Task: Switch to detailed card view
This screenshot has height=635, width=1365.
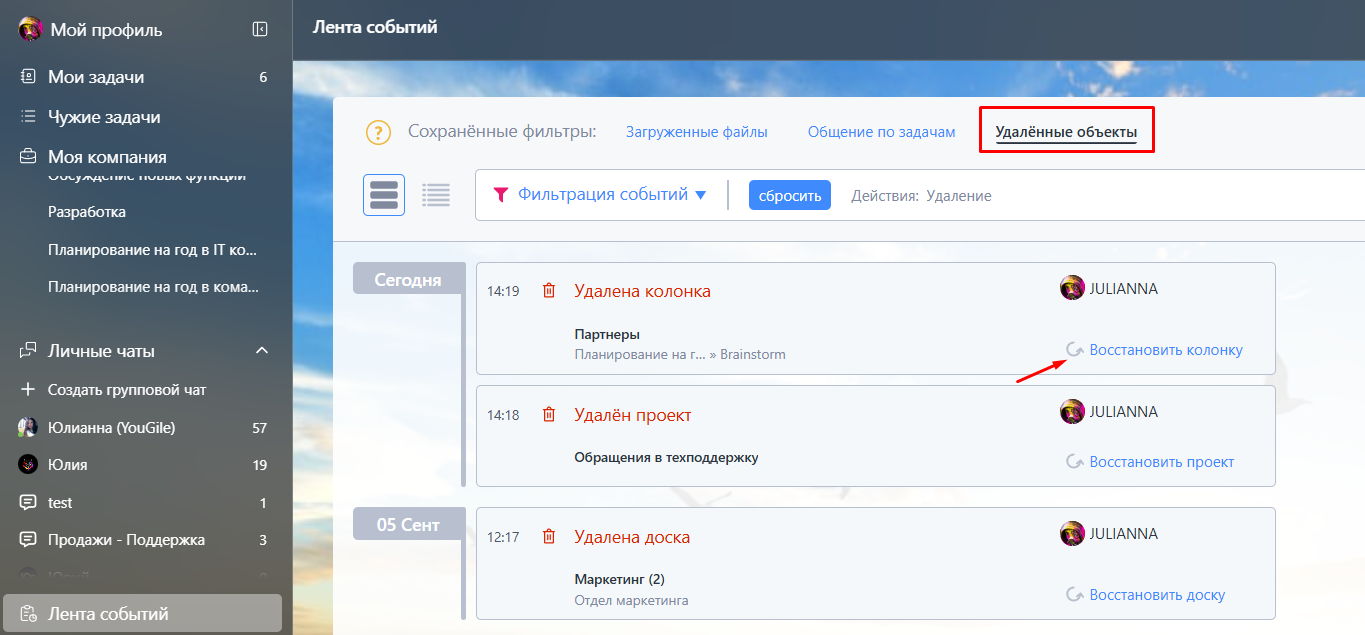Action: coord(384,195)
